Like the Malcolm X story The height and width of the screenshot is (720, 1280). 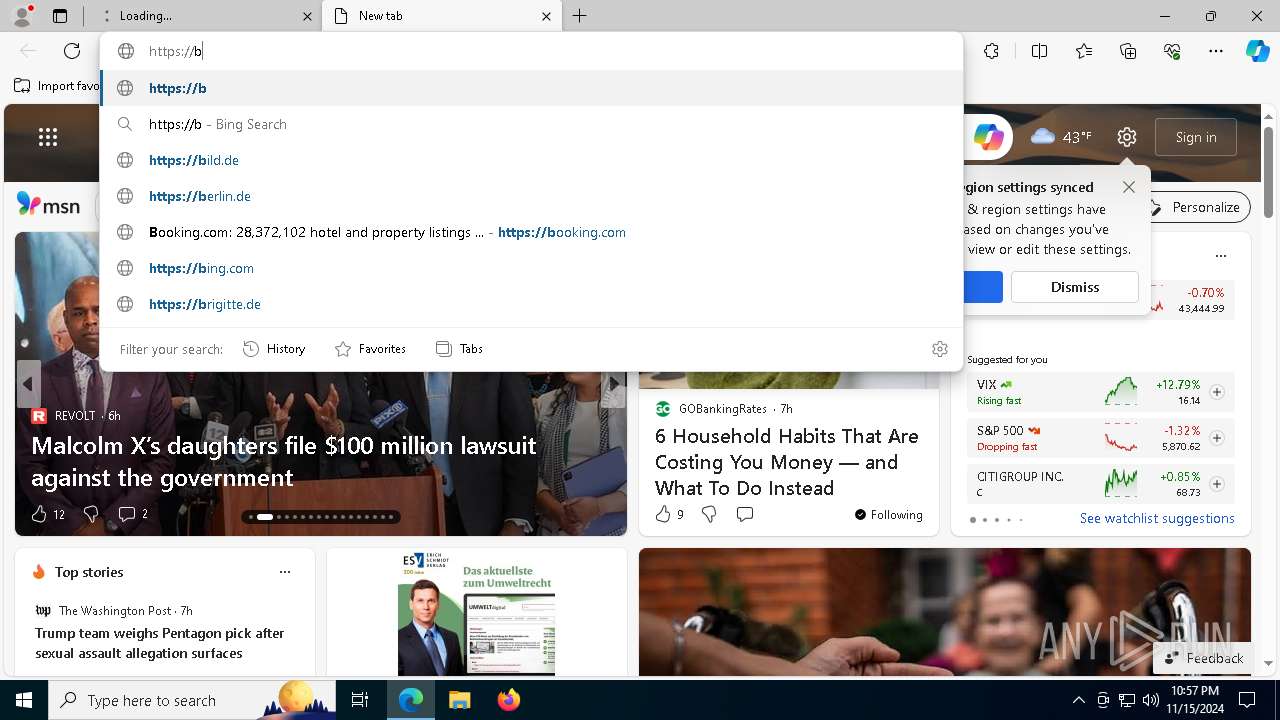pos(47,514)
